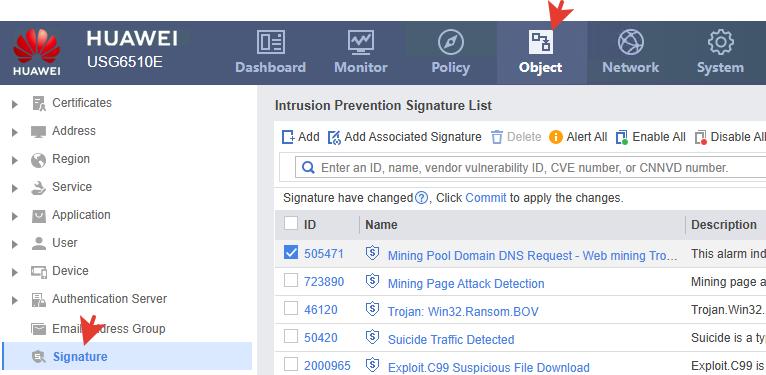Expand the Certificates tree node

coord(15,104)
